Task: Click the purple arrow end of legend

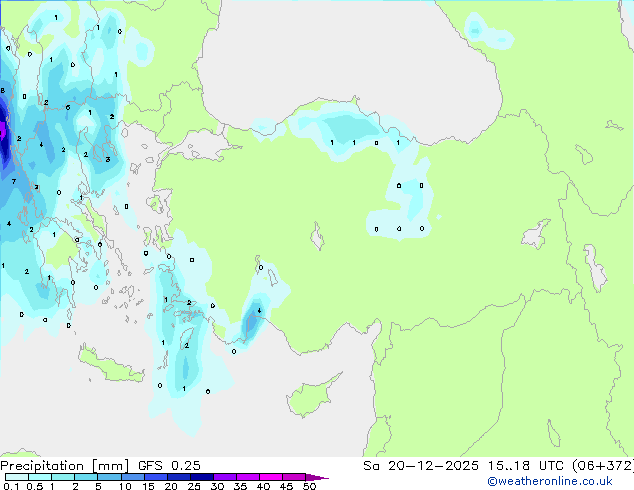Action: pos(322,478)
